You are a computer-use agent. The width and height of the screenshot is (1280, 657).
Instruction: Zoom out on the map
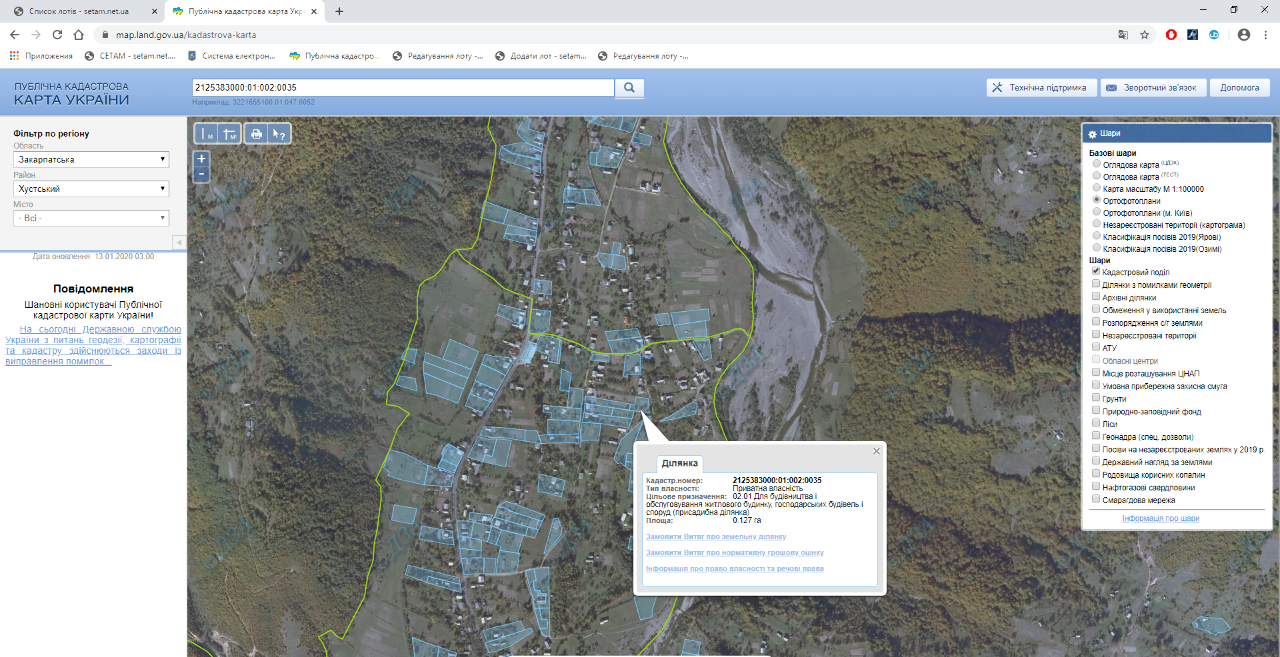pyautogui.click(x=202, y=173)
